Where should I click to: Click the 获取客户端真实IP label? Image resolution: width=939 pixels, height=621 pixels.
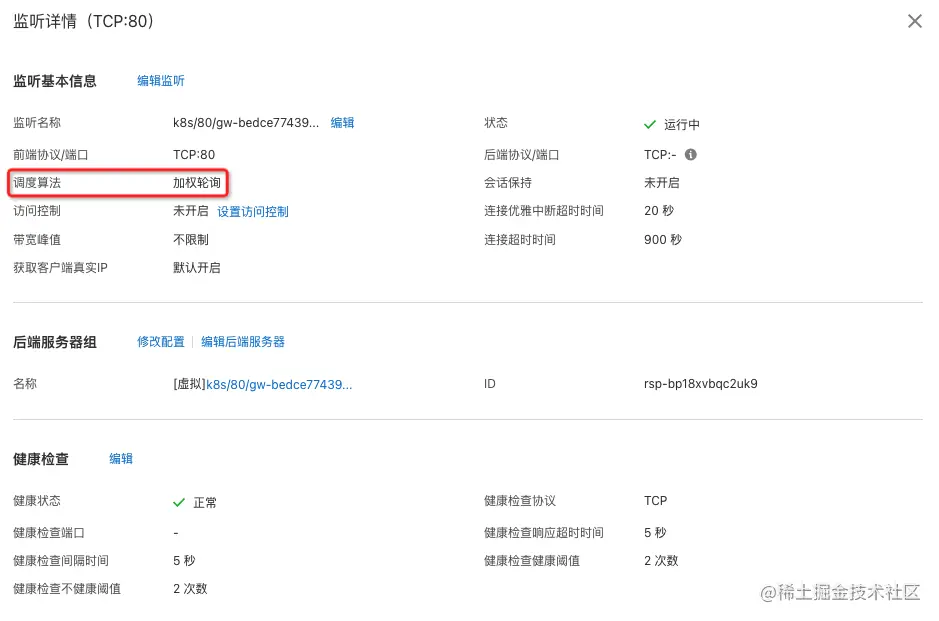60,268
